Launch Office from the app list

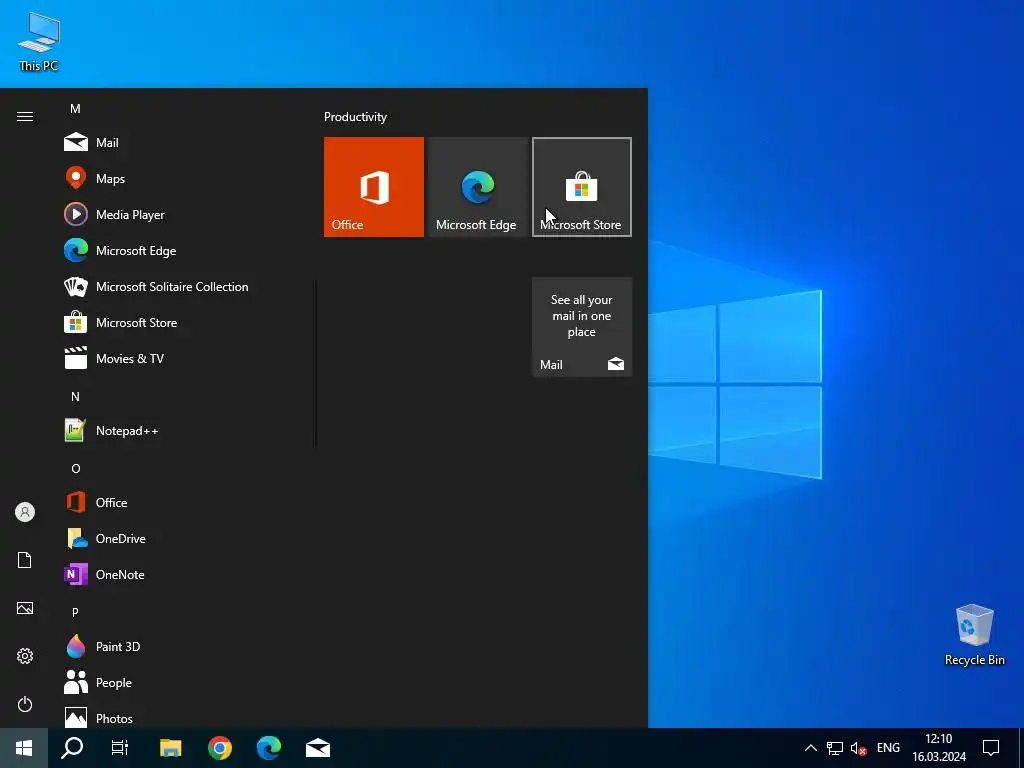(185, 502)
